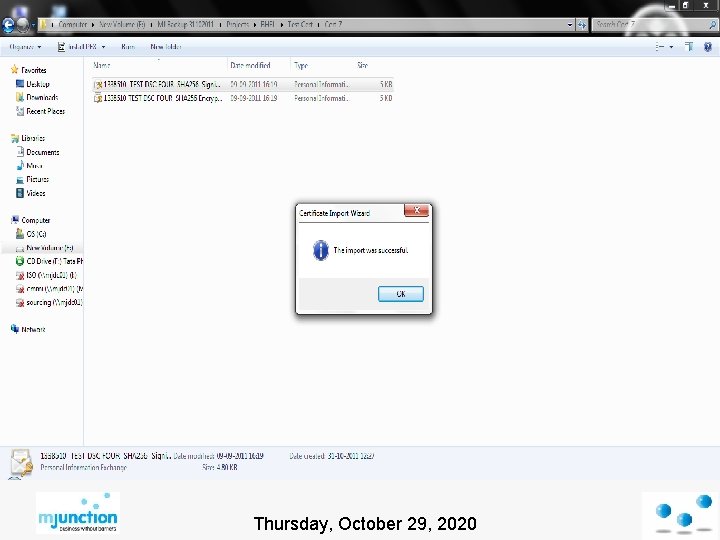Open the Organize menu
This screenshot has width=720, height=540.
(25, 47)
